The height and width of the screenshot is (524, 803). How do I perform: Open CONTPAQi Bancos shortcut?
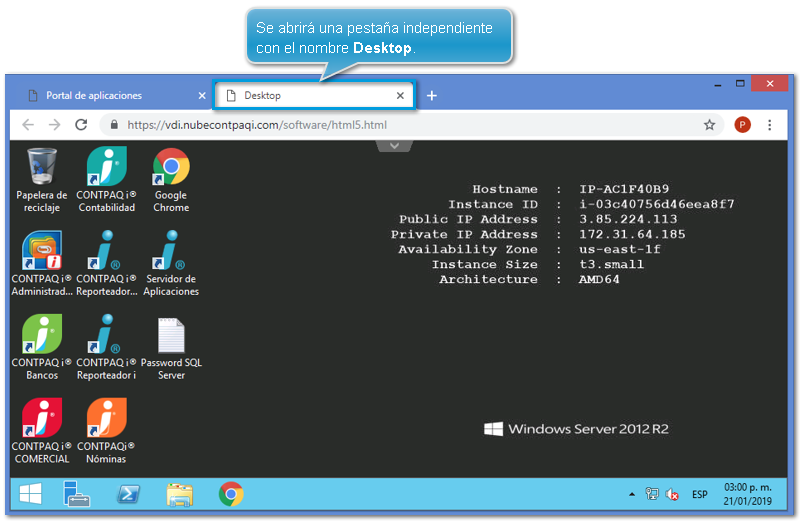[41, 348]
